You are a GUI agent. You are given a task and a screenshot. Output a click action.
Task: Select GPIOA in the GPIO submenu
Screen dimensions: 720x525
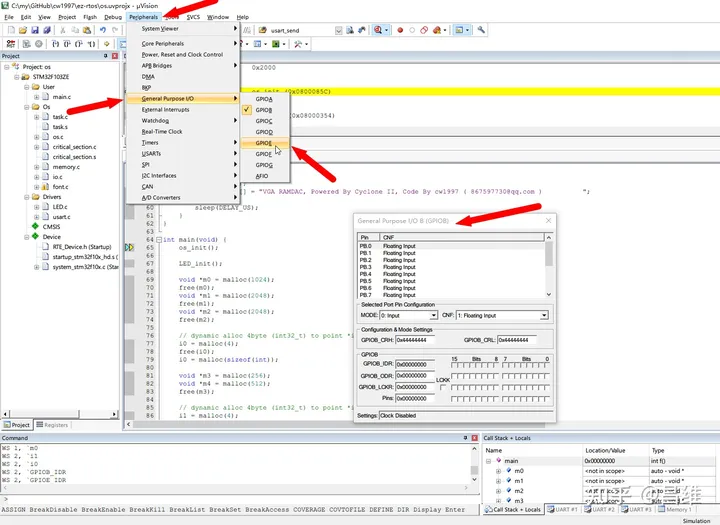265,99
